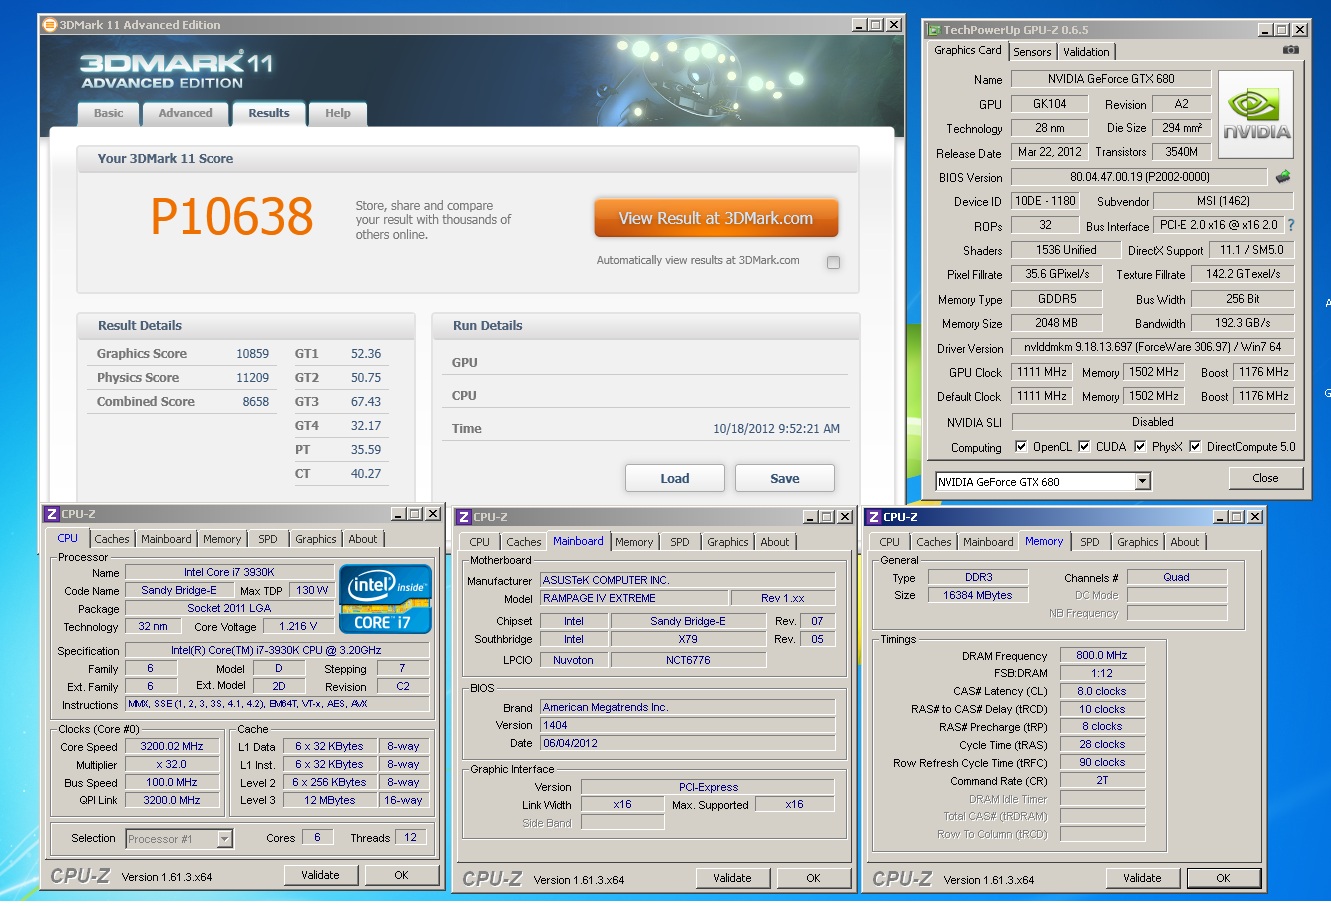The width and height of the screenshot is (1331, 906).
Task: Open the Help tab in 3DMark
Action: [338, 114]
